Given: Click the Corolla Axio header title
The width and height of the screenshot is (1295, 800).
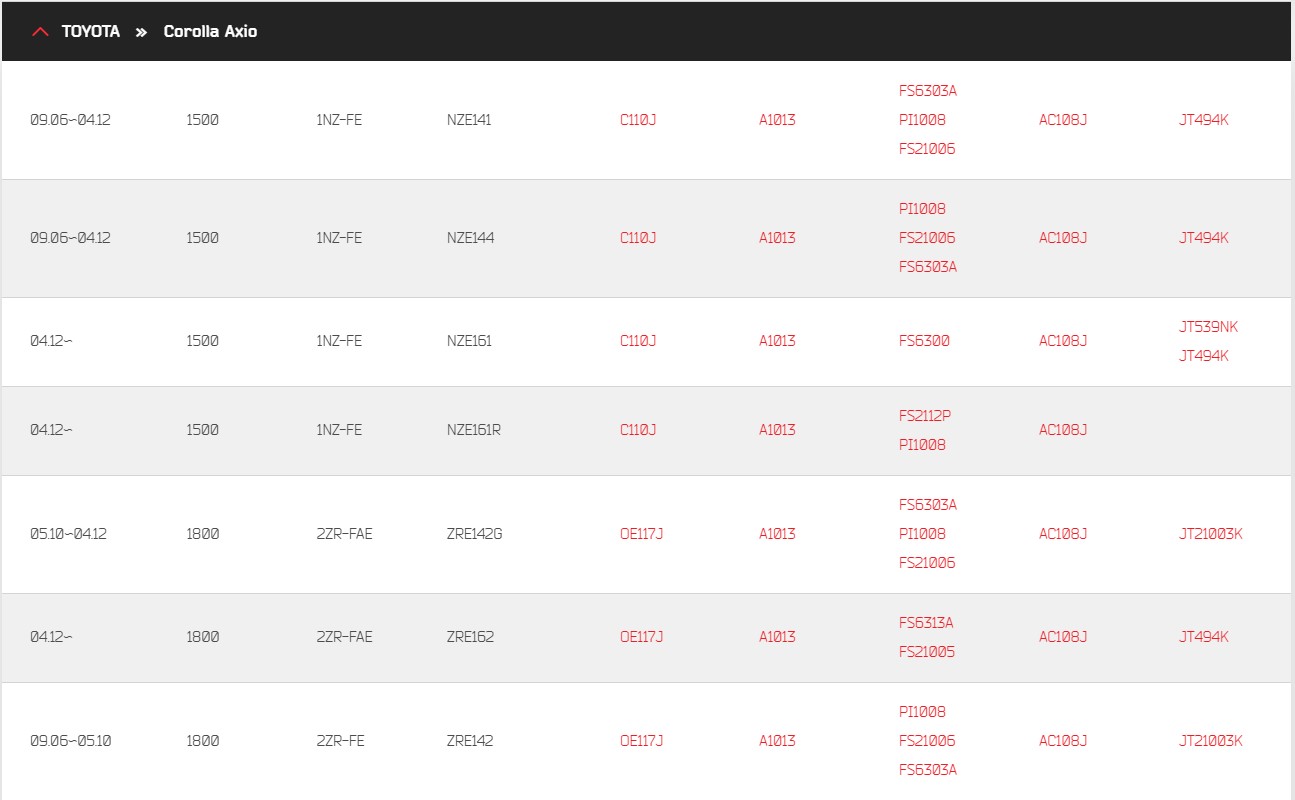Looking at the screenshot, I should 210,32.
